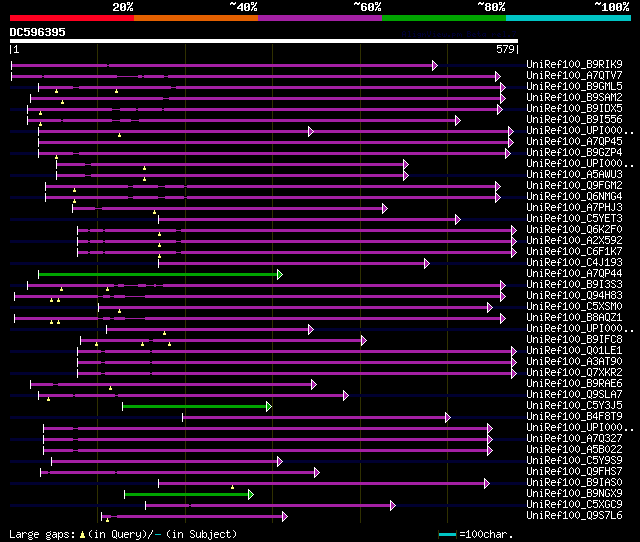Click the red 20% identity color segment

[x=72, y=18]
